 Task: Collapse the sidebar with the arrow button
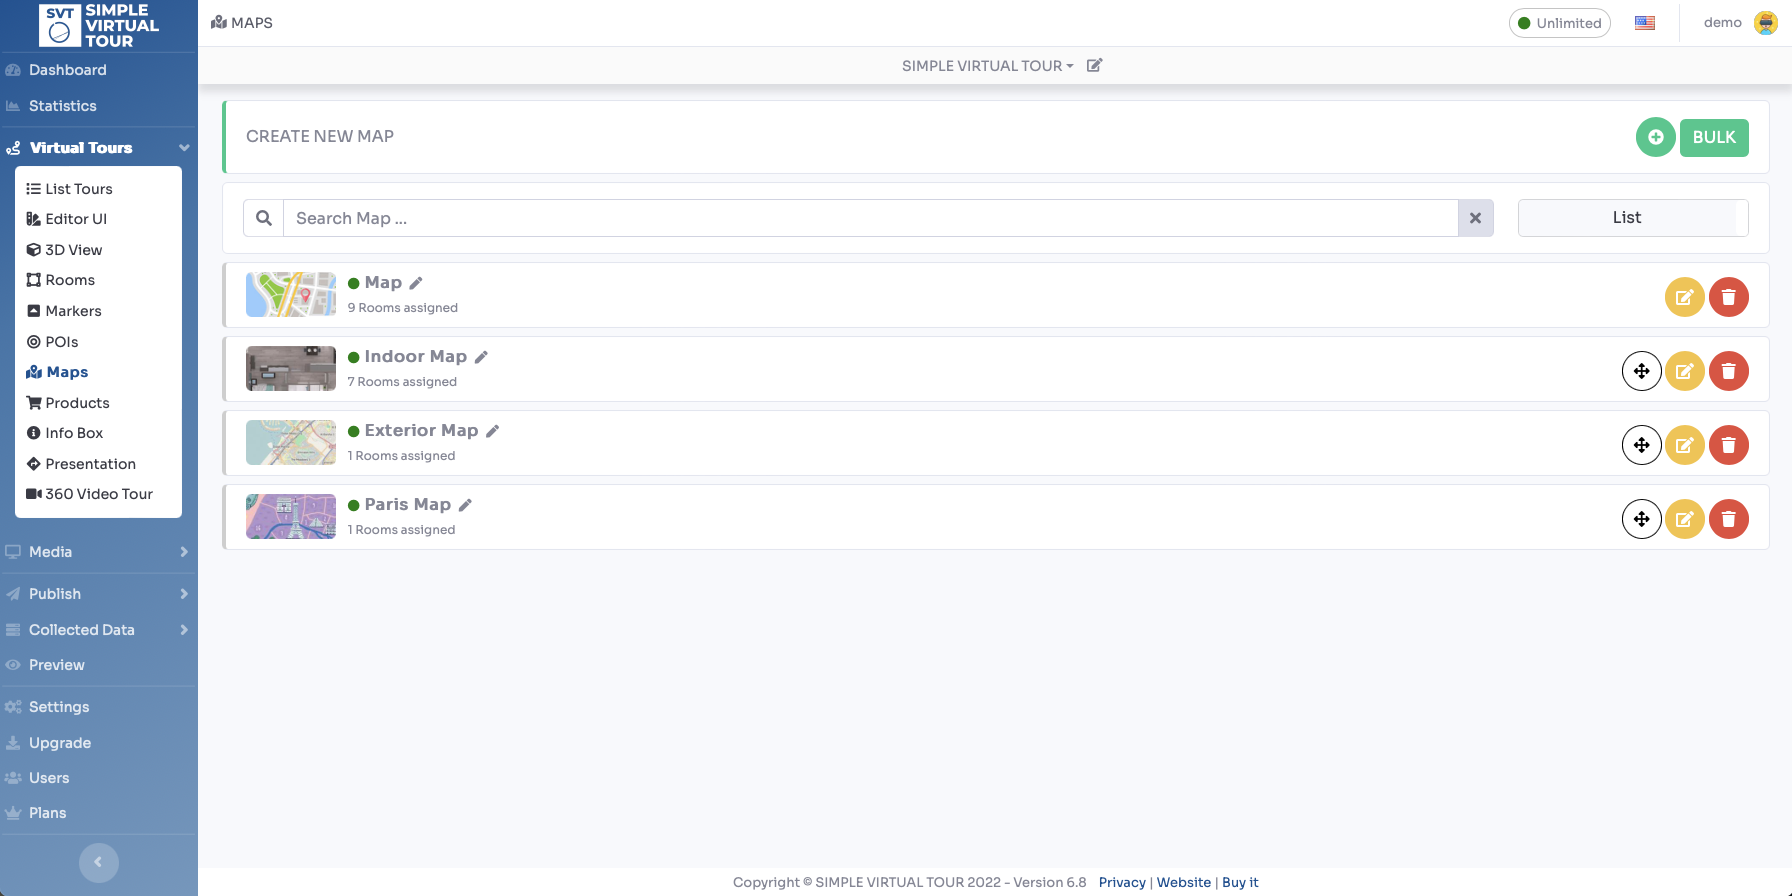coord(98,862)
